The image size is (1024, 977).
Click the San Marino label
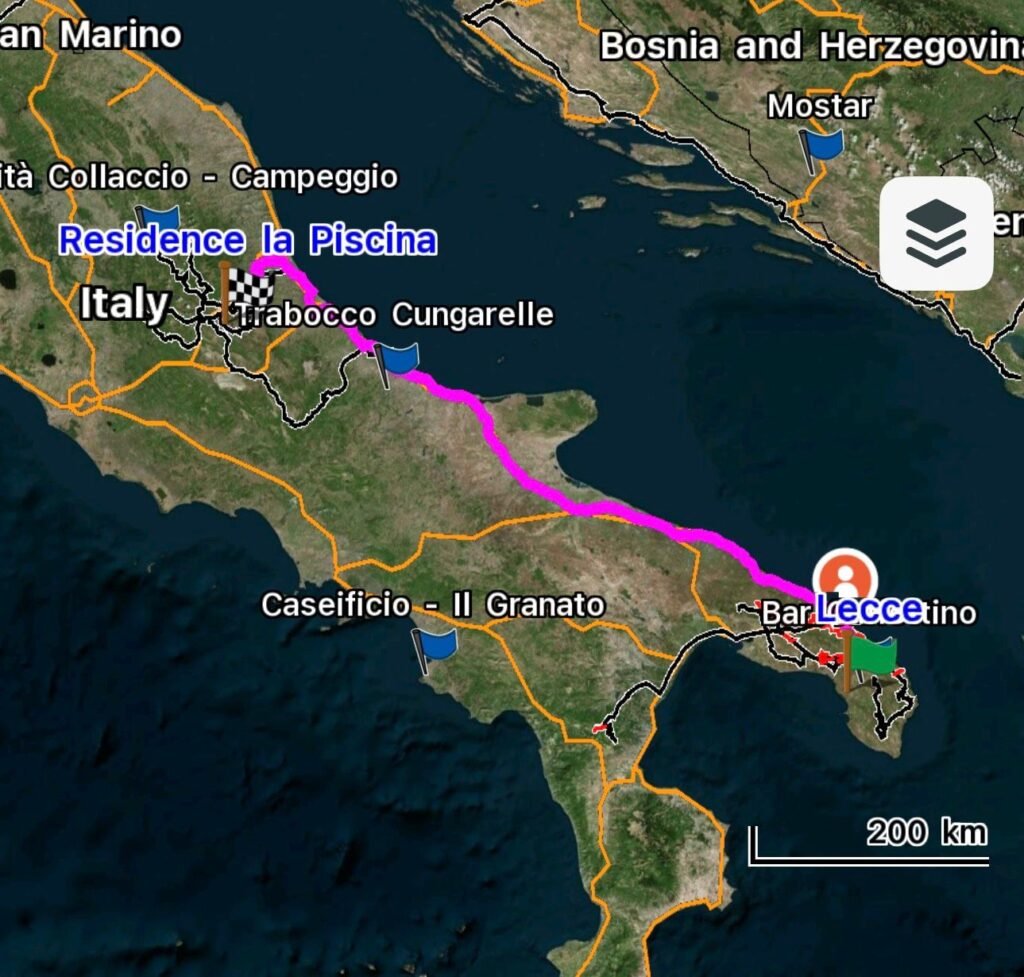(91, 35)
